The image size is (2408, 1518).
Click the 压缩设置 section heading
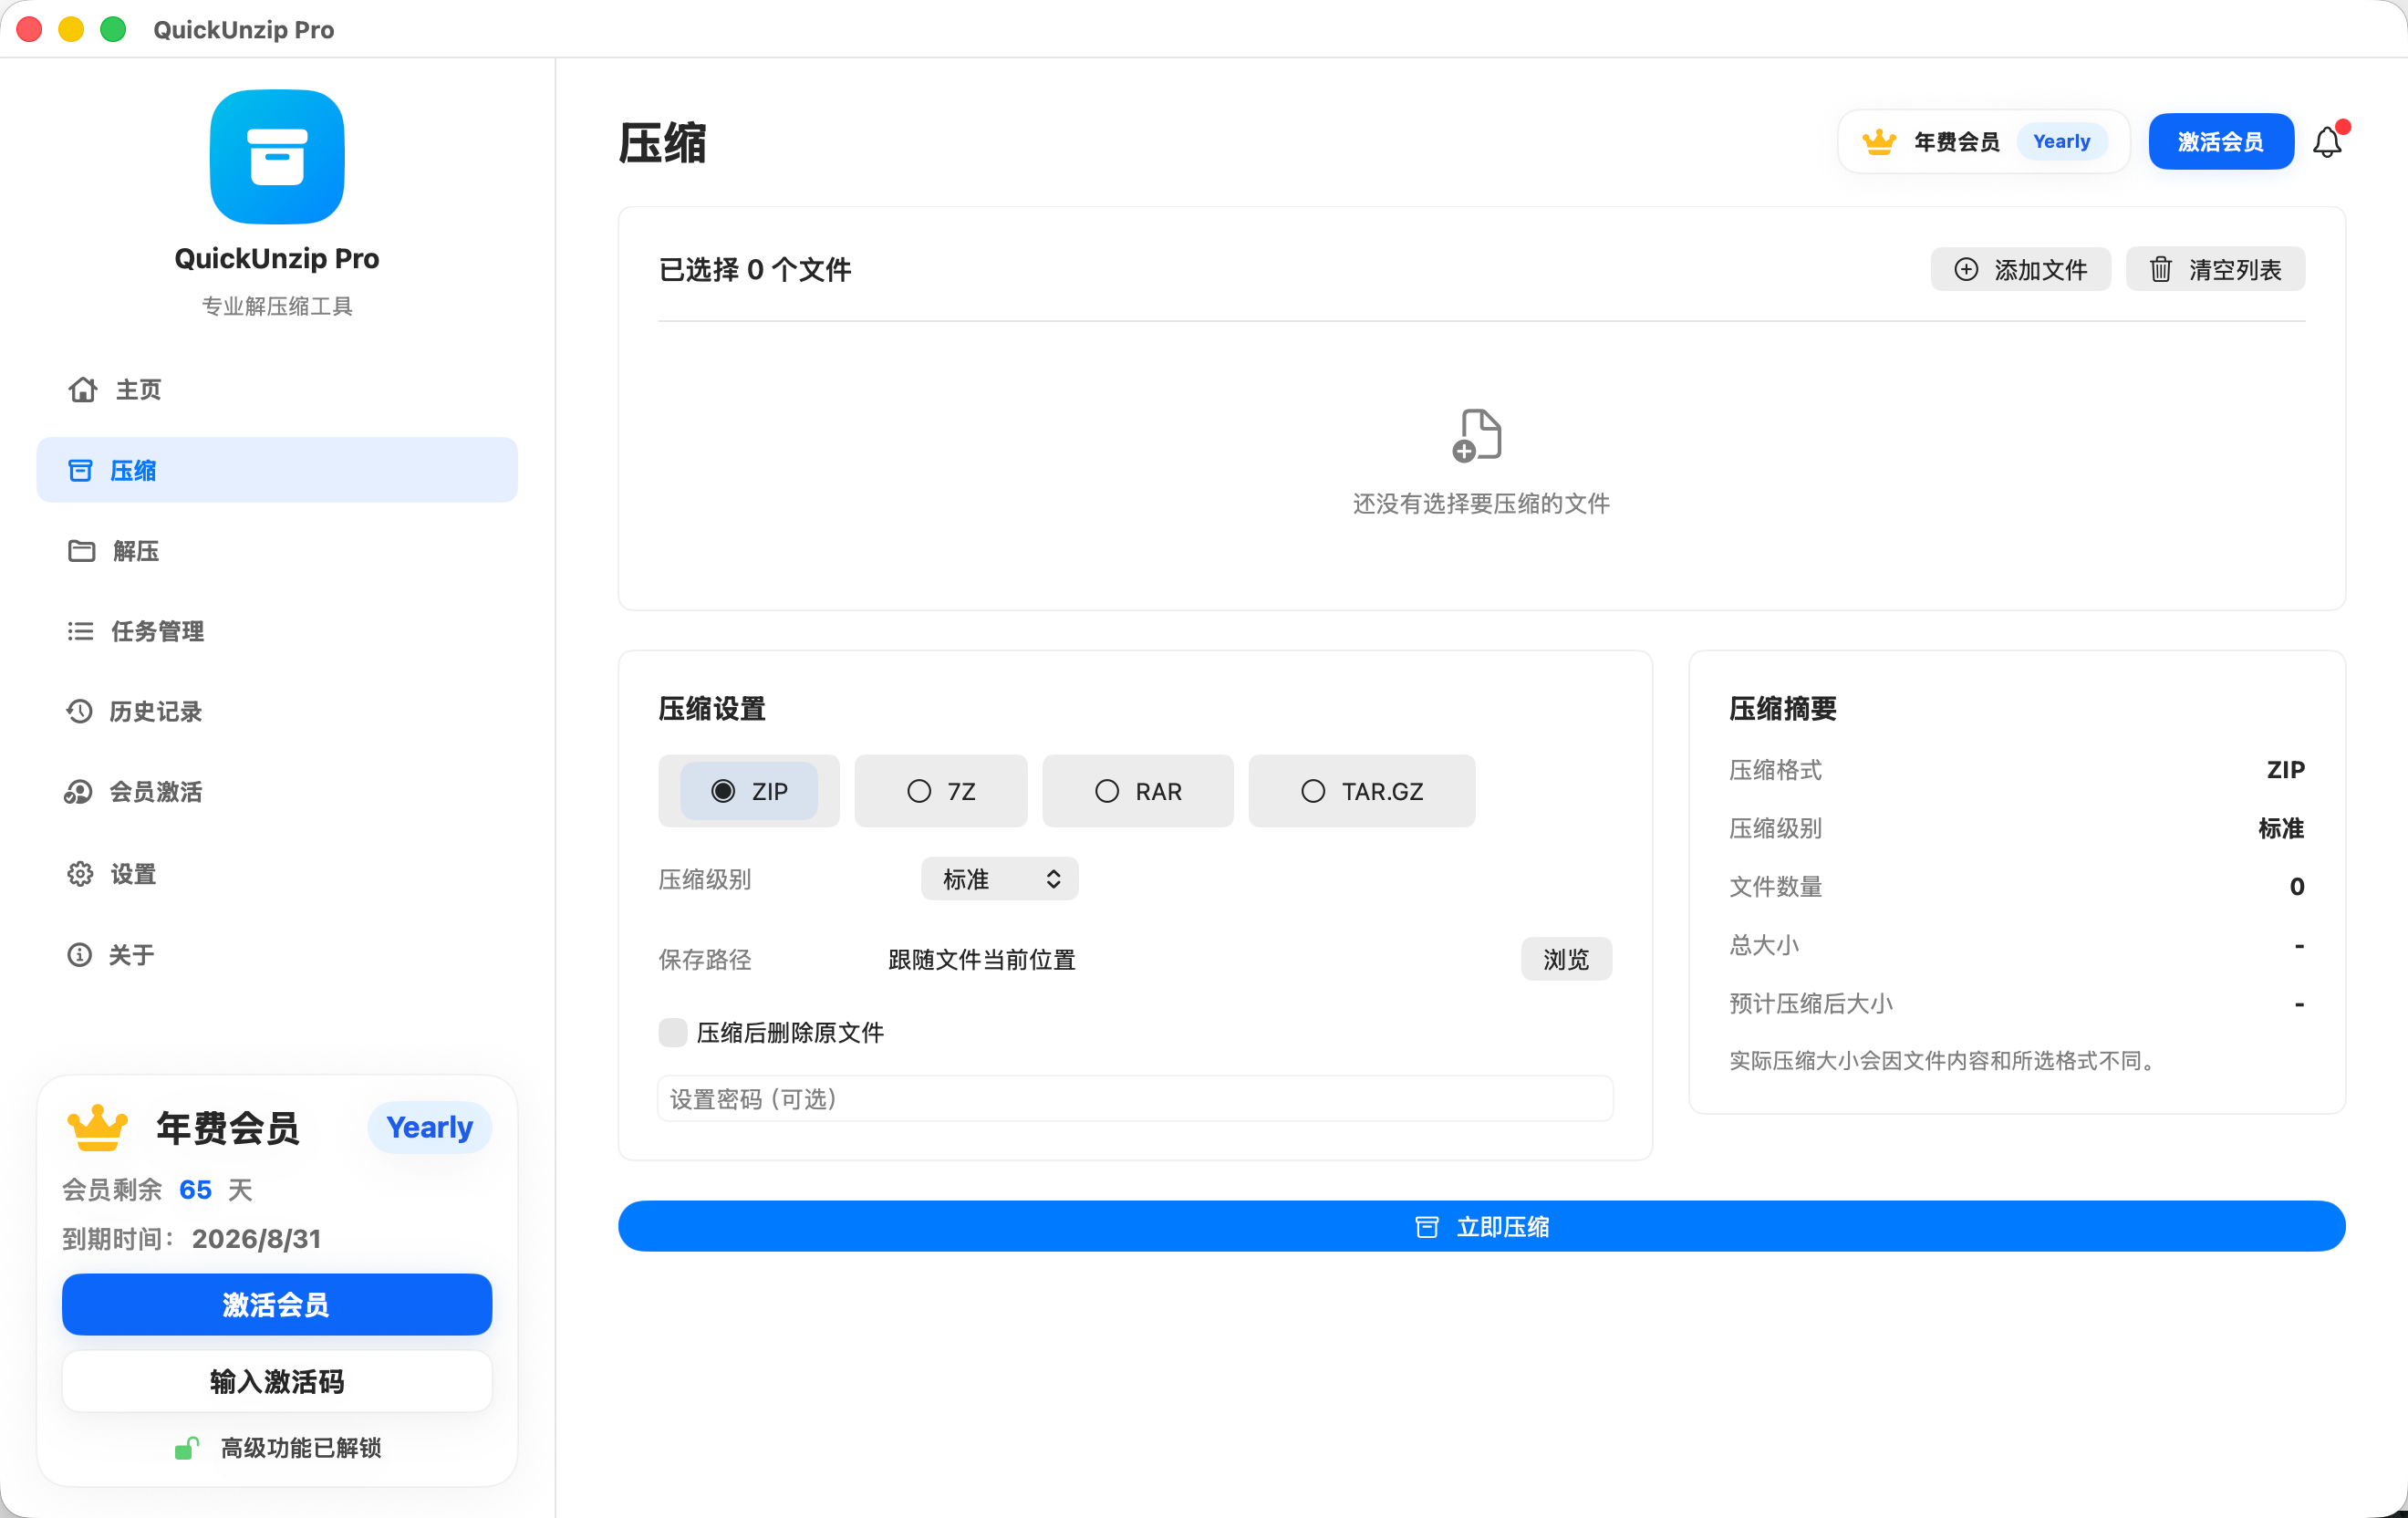click(712, 709)
